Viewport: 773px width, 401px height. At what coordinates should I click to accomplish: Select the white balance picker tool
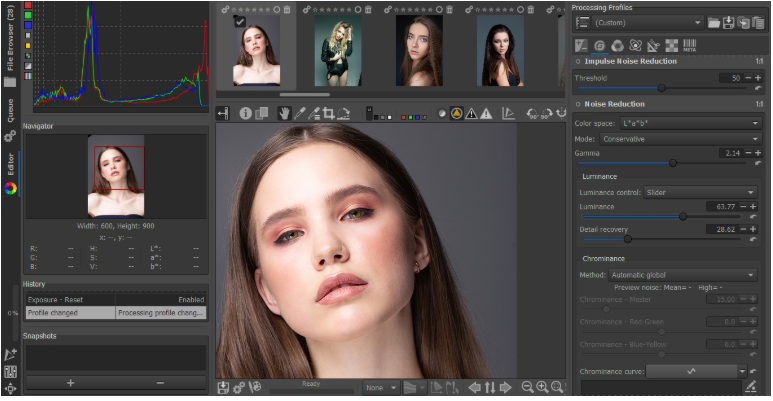pyautogui.click(x=299, y=113)
